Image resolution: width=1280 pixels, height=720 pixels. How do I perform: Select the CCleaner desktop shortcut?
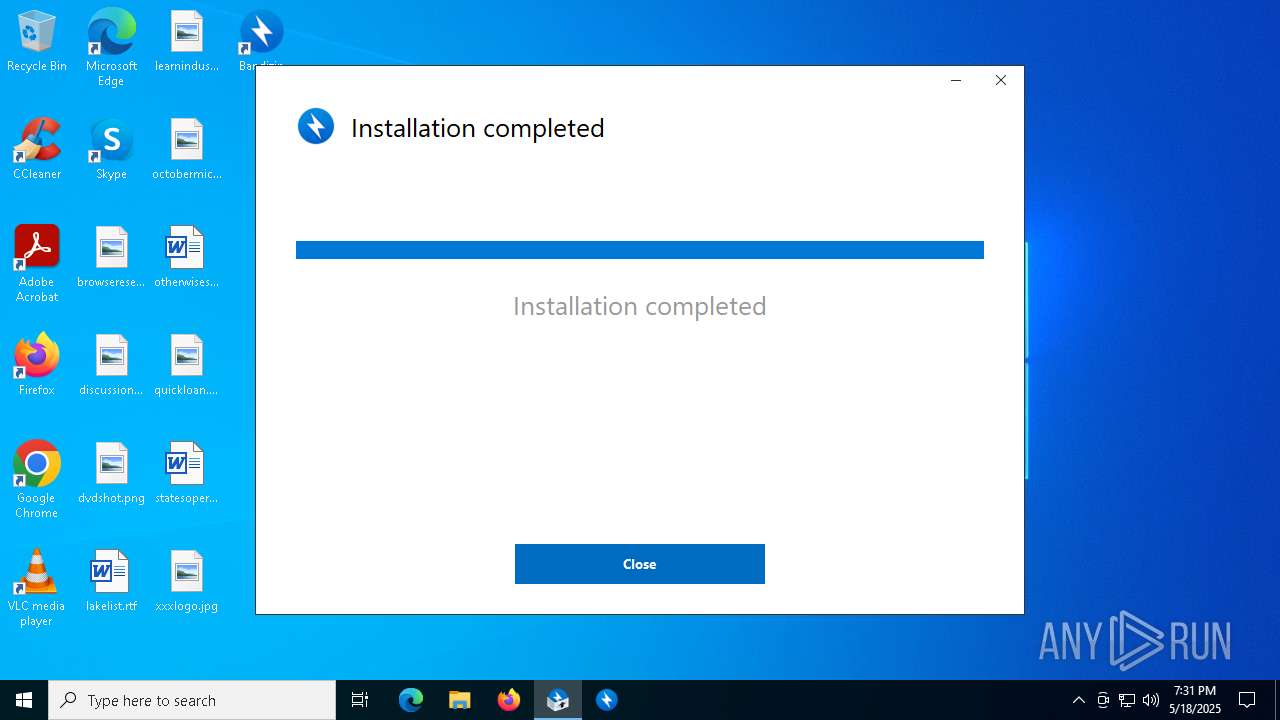click(37, 150)
